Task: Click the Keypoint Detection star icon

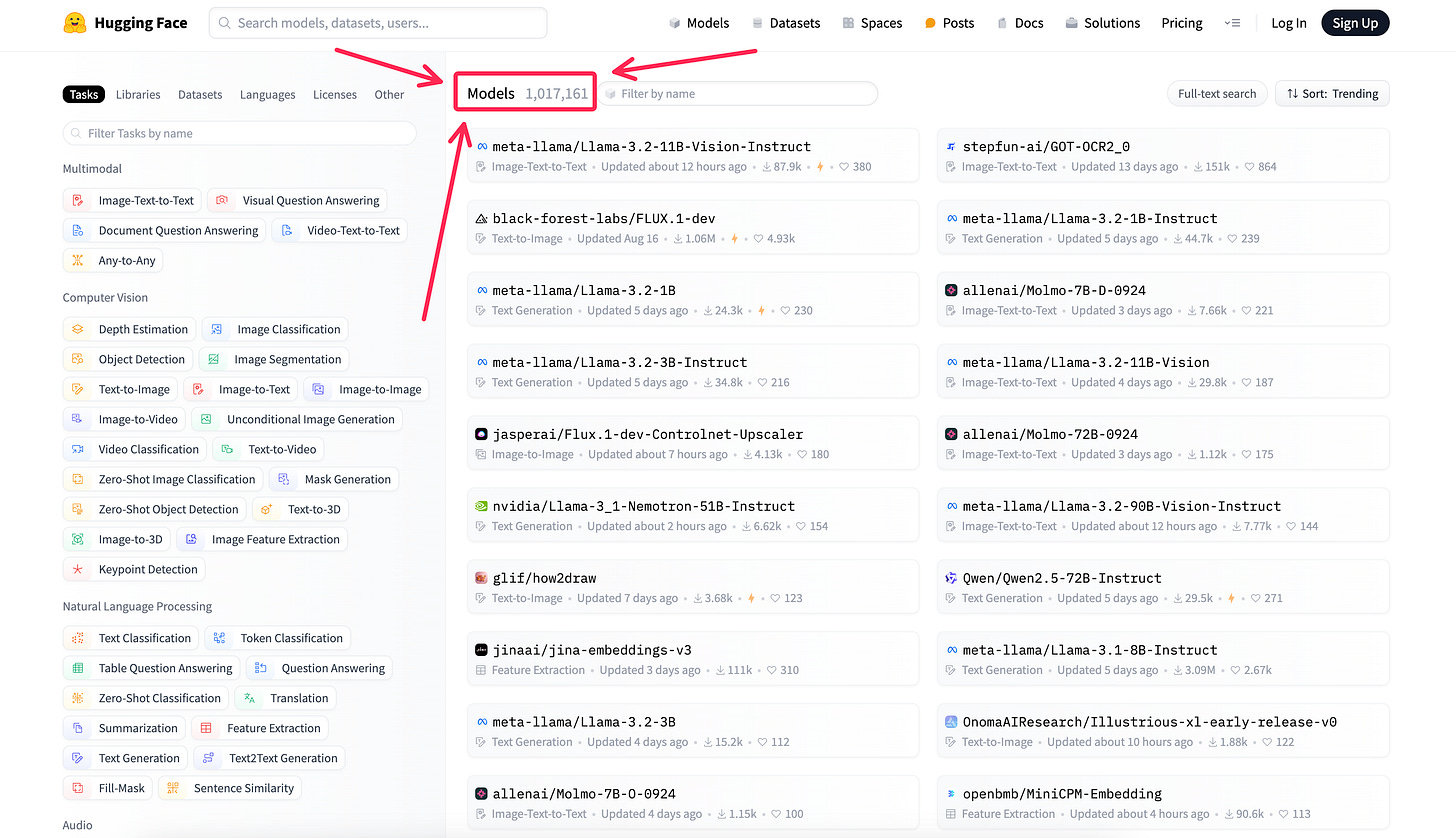Action: (78, 569)
